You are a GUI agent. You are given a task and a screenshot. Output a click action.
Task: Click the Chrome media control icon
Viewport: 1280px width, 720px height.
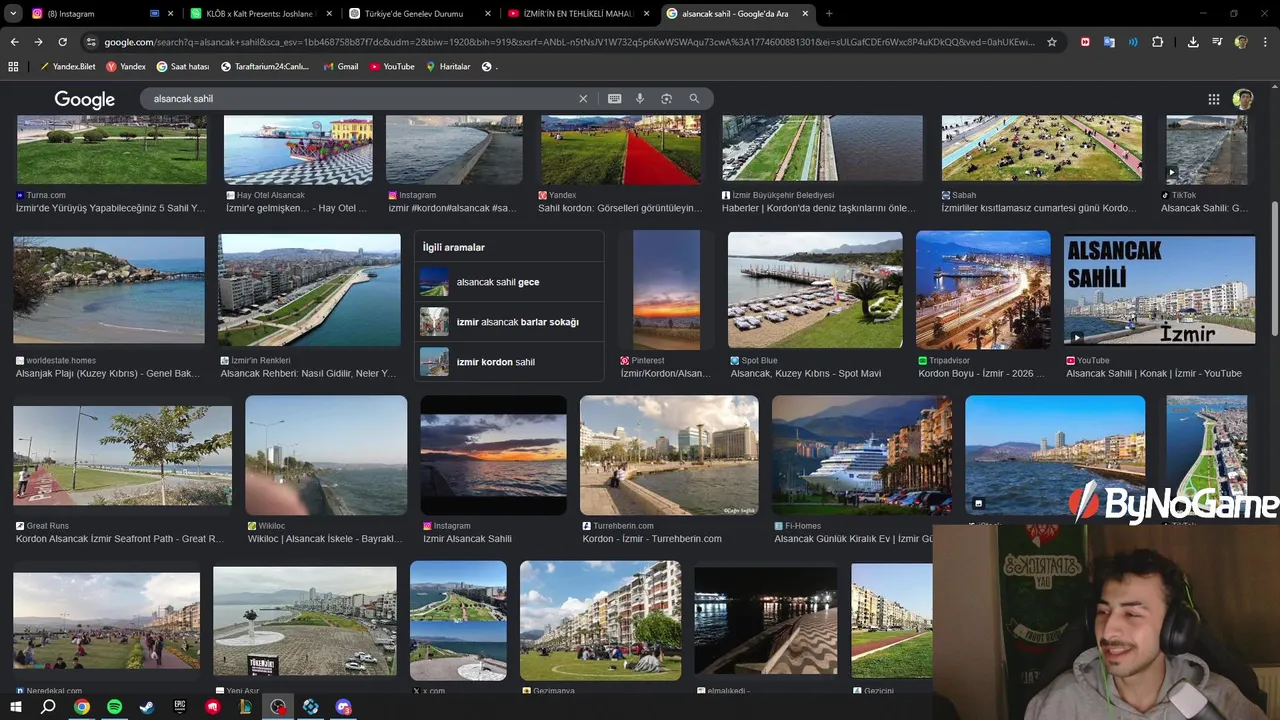tap(1217, 42)
